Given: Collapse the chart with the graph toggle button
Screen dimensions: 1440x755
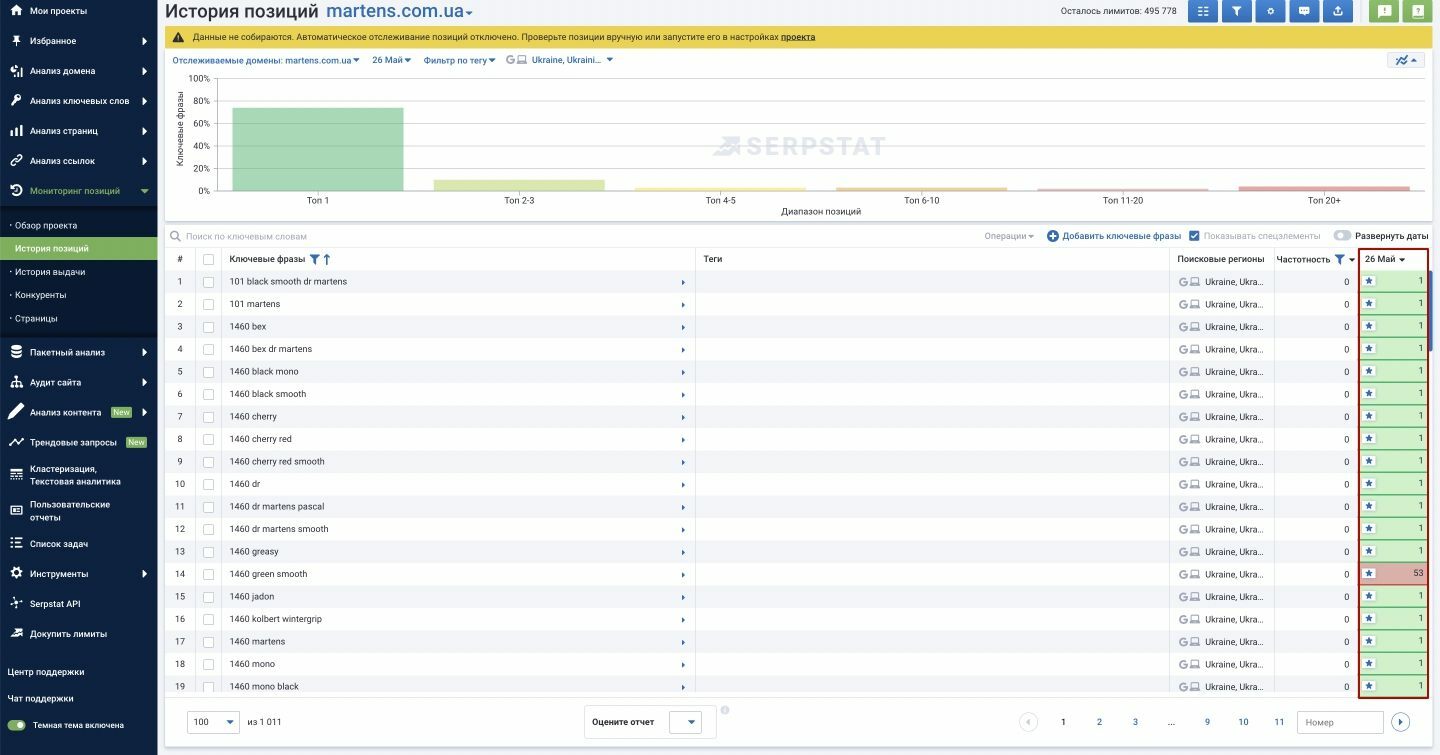Looking at the screenshot, I should click(1405, 60).
